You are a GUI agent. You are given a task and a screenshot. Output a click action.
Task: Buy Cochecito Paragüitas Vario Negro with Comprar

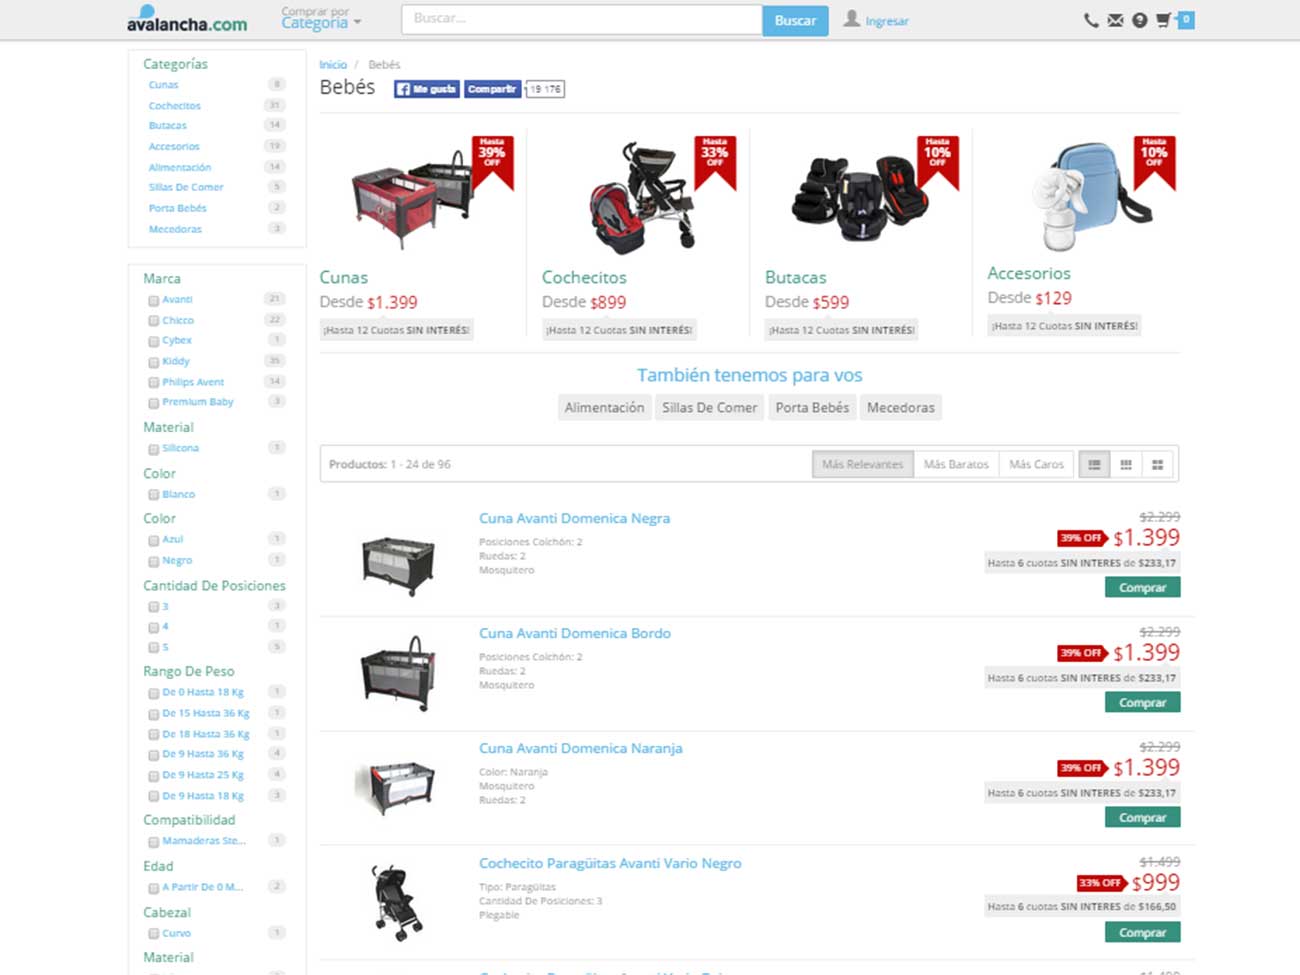(1142, 933)
